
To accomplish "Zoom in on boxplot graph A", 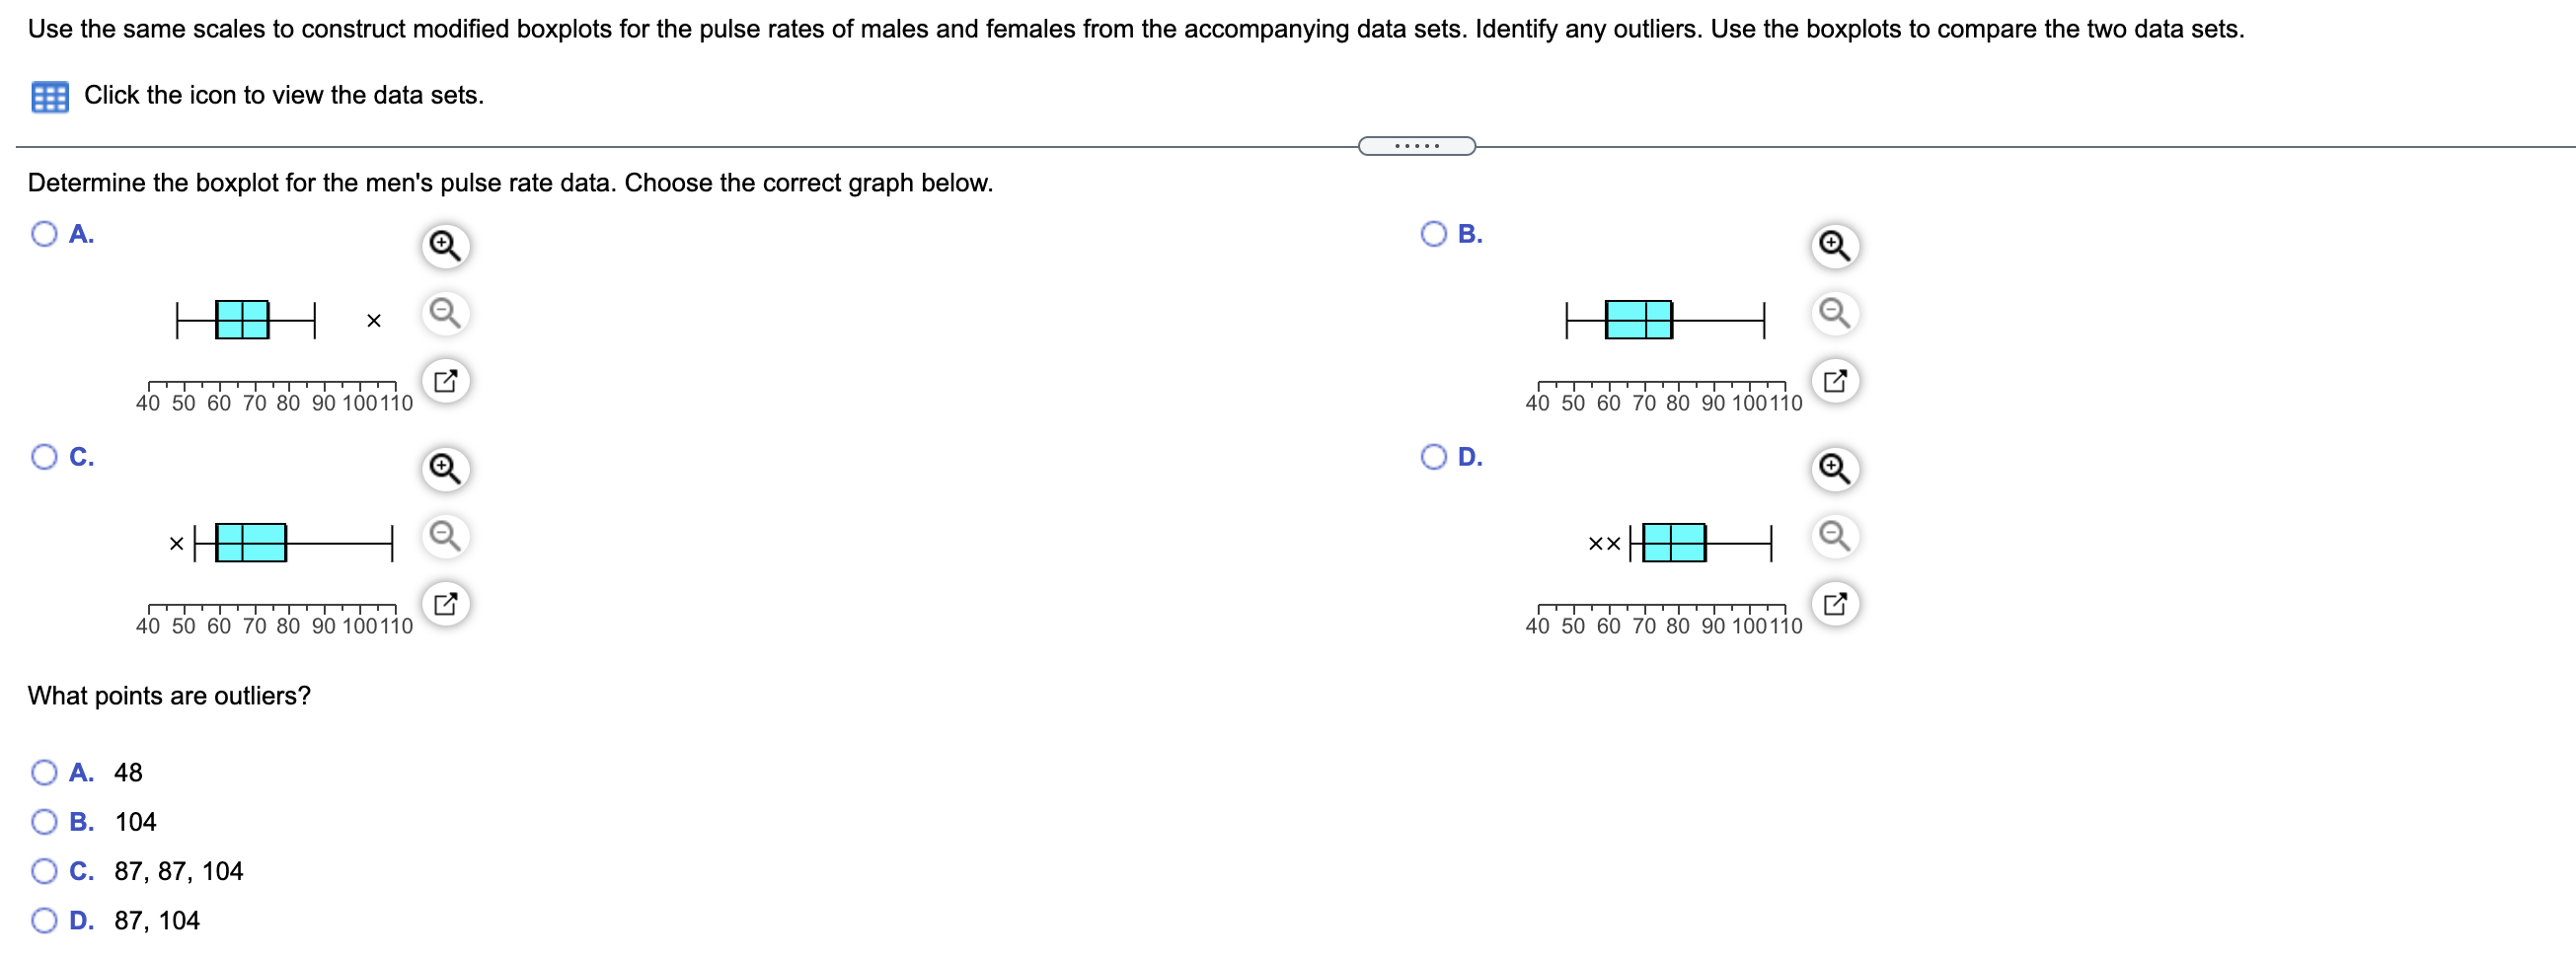I will (446, 245).
